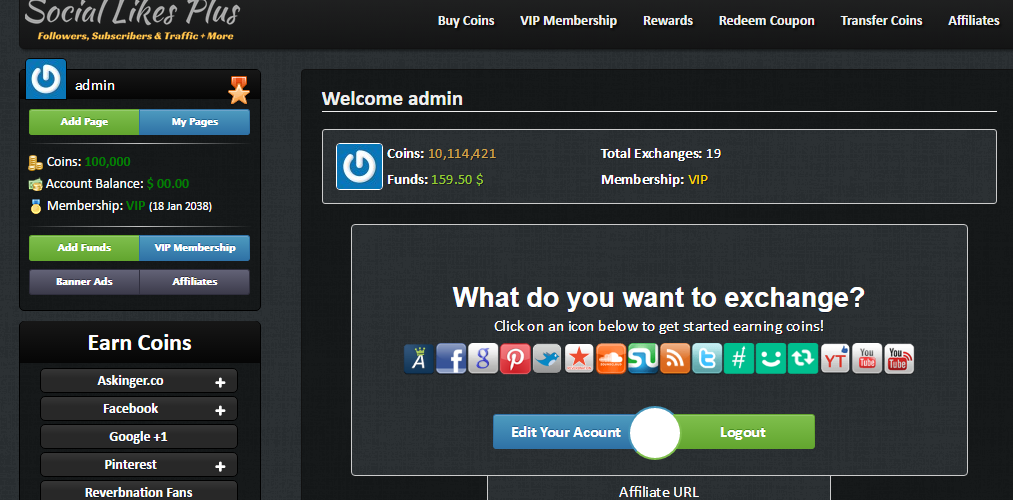Click the Social Likes Plus logo
This screenshot has height=500, width=1013.
[x=132, y=19]
